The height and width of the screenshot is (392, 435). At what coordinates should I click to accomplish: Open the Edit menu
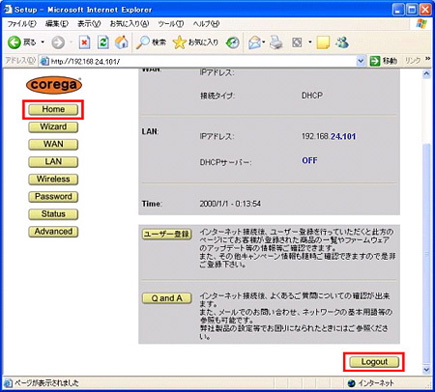click(57, 24)
